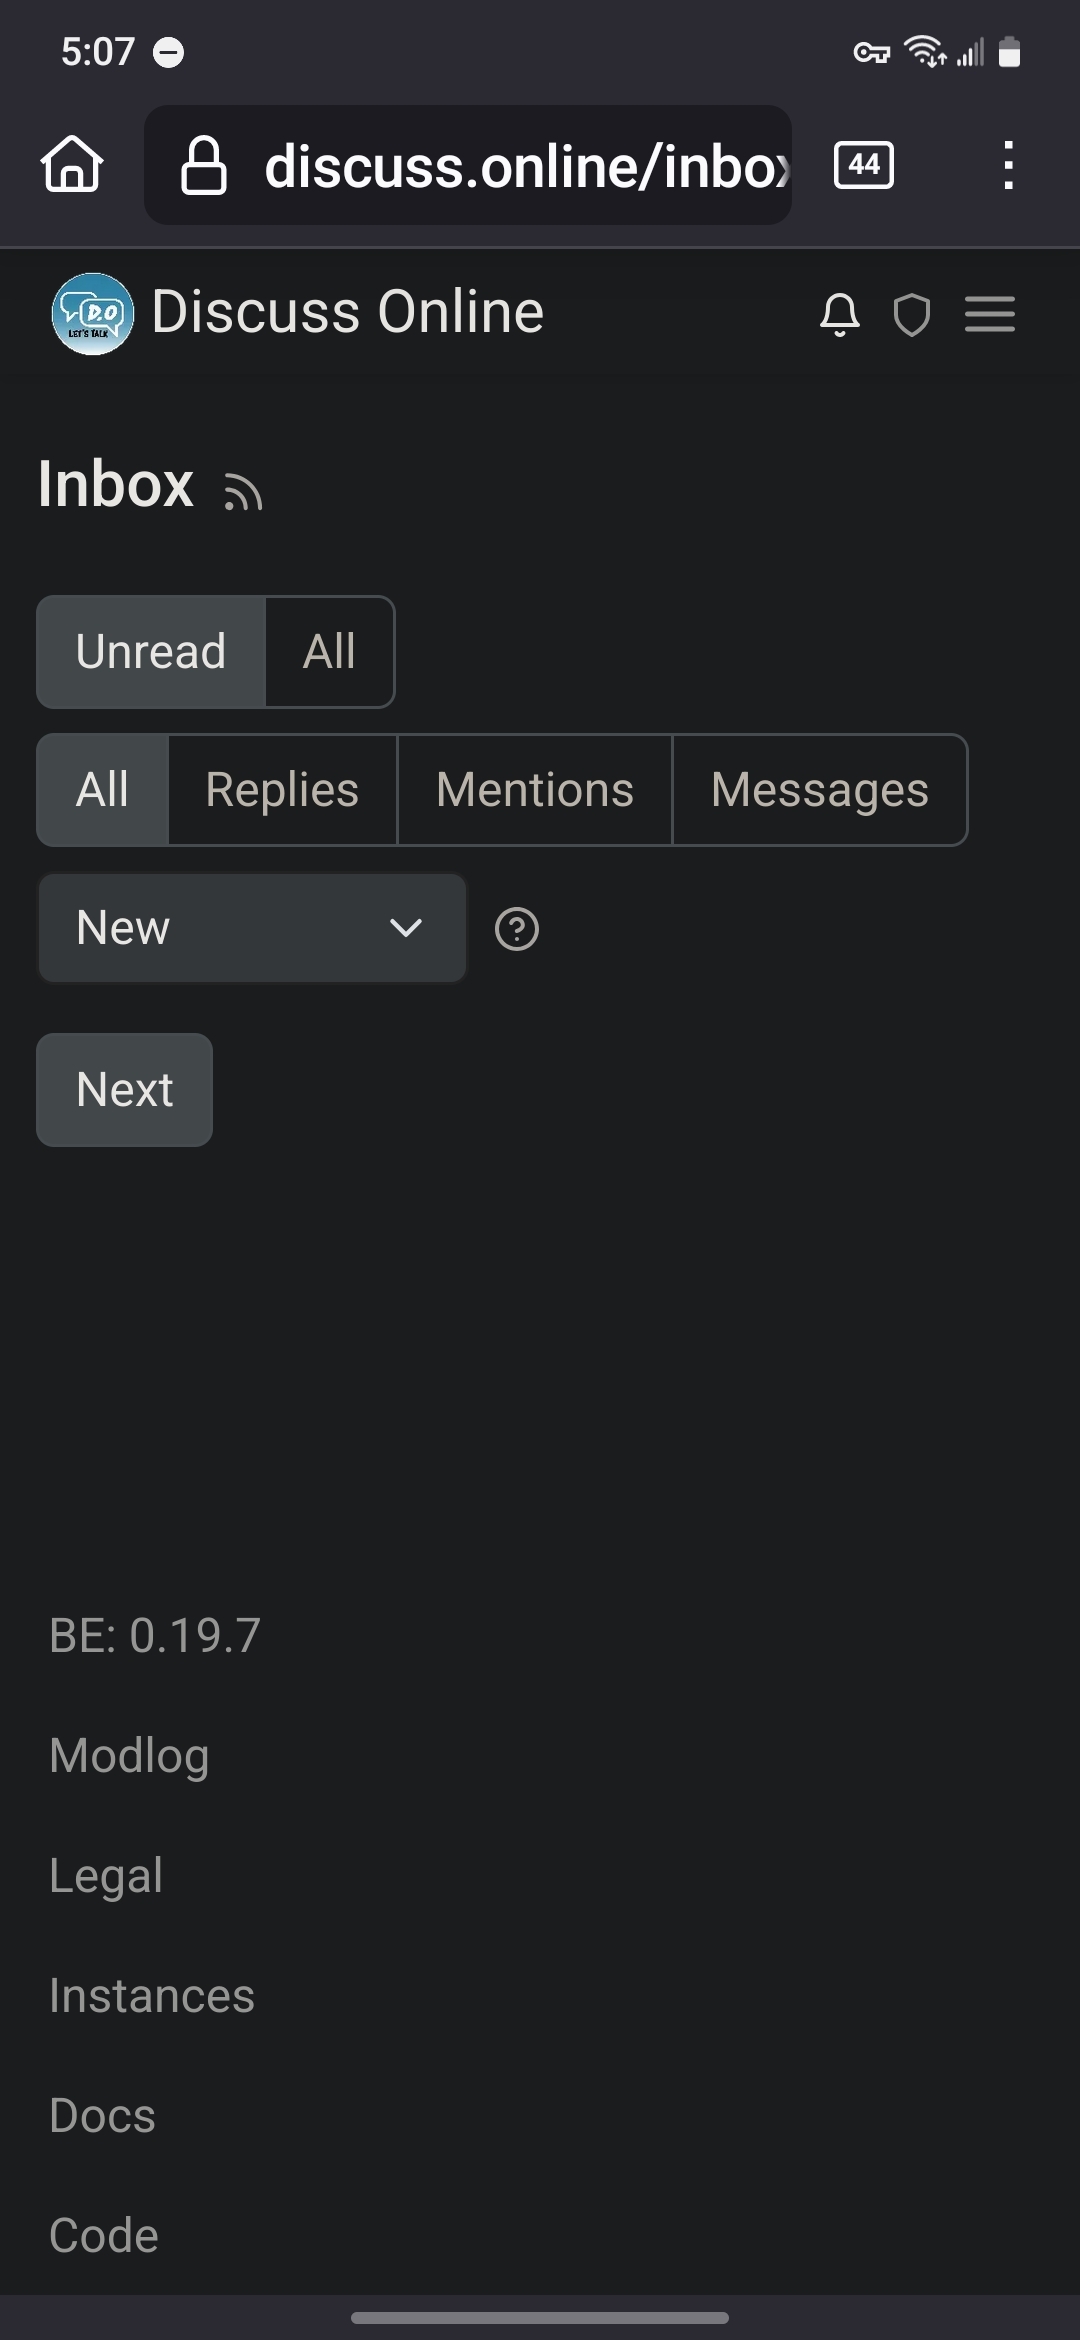Switch to All in the Unread/All toggle
1080x2340 pixels.
click(x=329, y=652)
